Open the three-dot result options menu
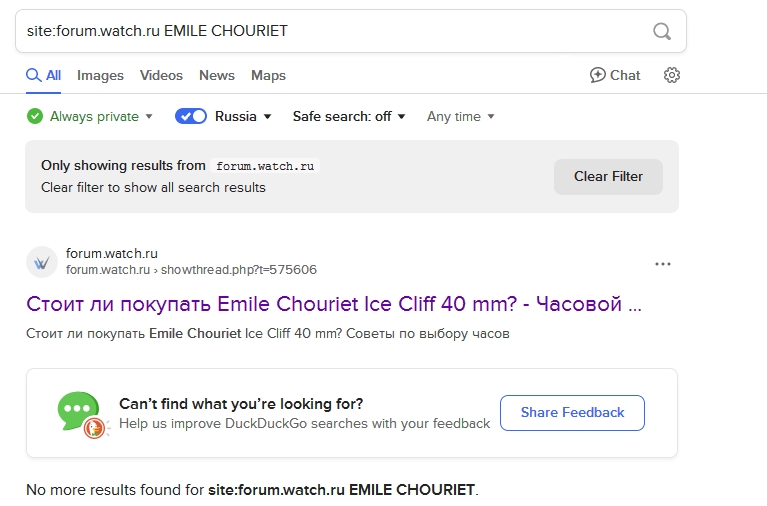The width and height of the screenshot is (767, 506). point(662,264)
